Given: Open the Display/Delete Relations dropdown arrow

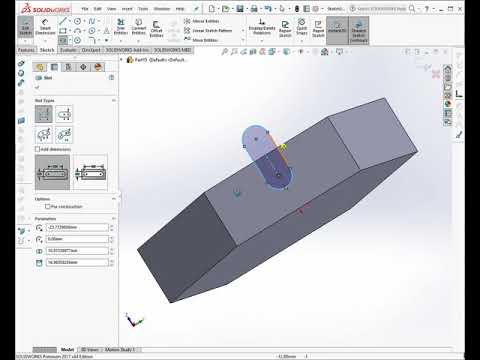Looking at the screenshot, I should (262, 41).
